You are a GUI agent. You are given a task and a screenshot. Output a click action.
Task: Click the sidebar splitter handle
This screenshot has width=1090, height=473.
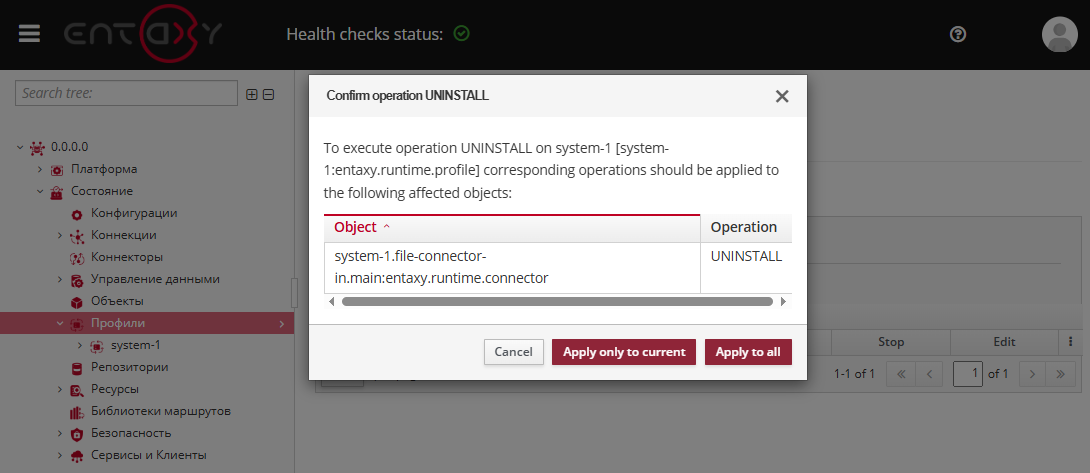294,292
